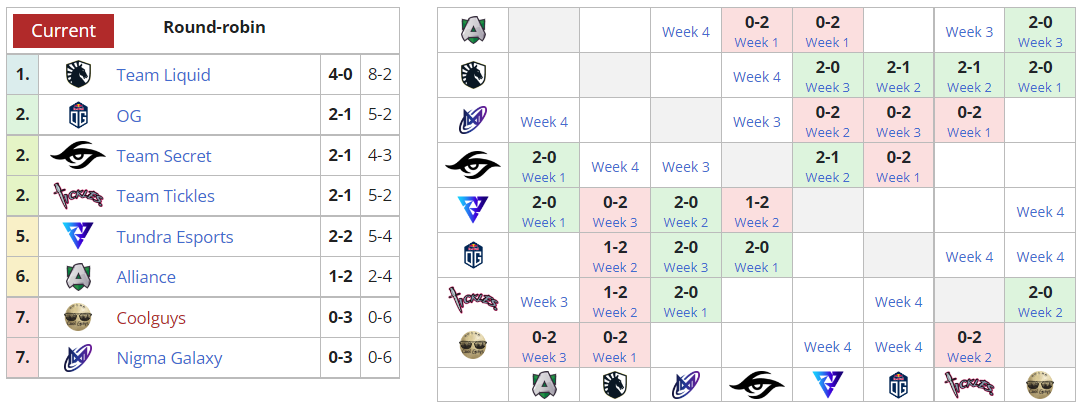
Task: Select Team Secret logo in the standings
Action: coord(77,156)
